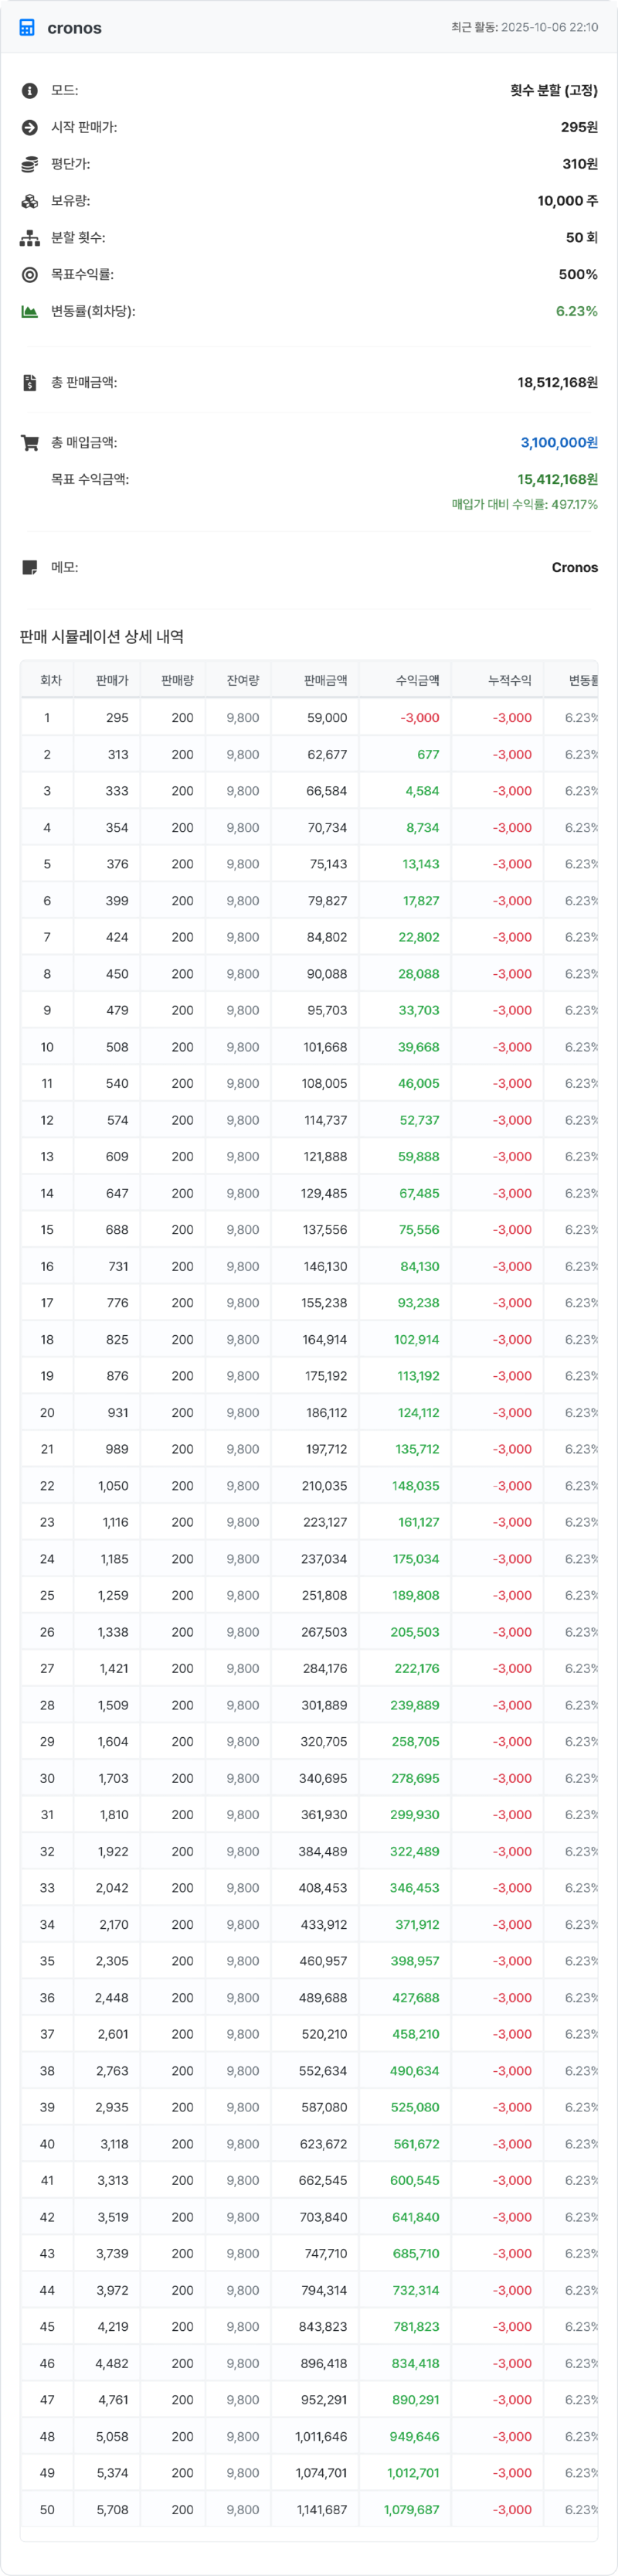The width and height of the screenshot is (618, 2576).
Task: Click the info icon next to 모드
Action: (30, 91)
